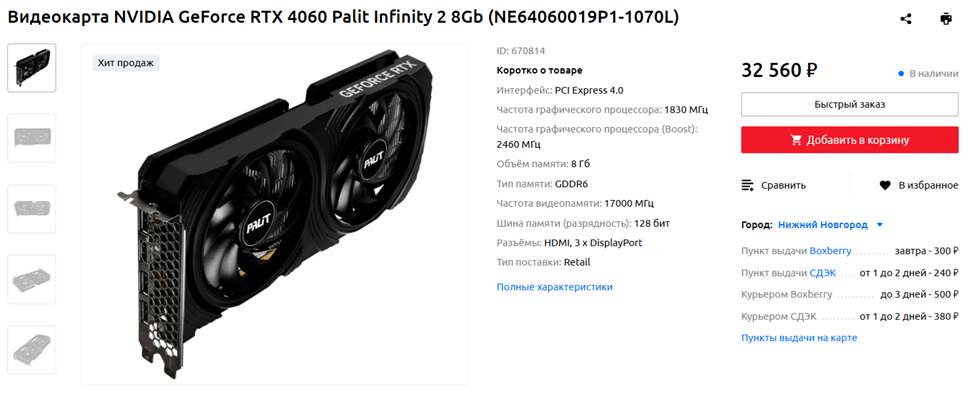The image size is (974, 400).
Task: Select the first product thumbnail
Action: [32, 68]
